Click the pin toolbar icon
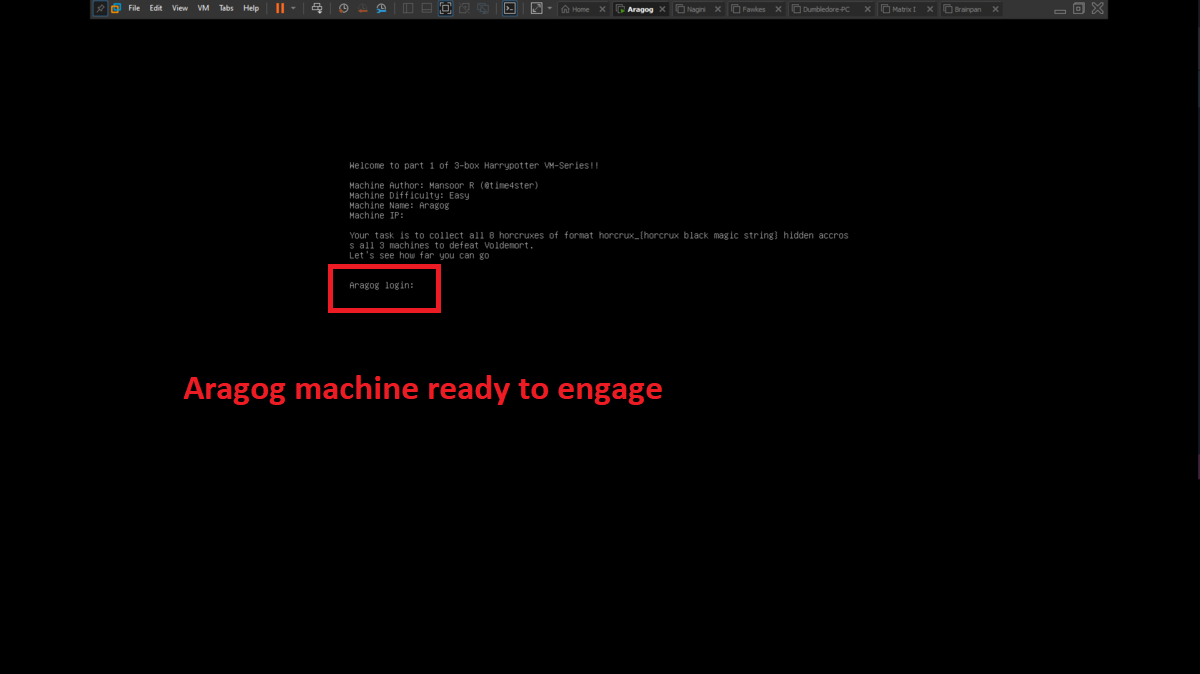Viewport: 1200px width, 674px height. pyautogui.click(x=100, y=8)
